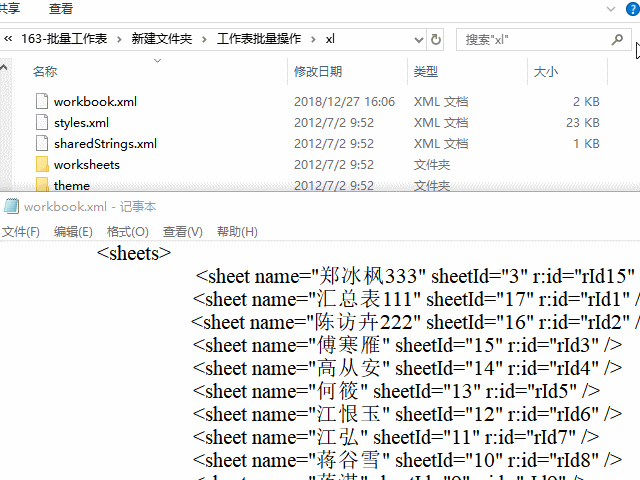
Task: Open the 查看 ribbon tab in Explorer
Action: click(x=61, y=9)
